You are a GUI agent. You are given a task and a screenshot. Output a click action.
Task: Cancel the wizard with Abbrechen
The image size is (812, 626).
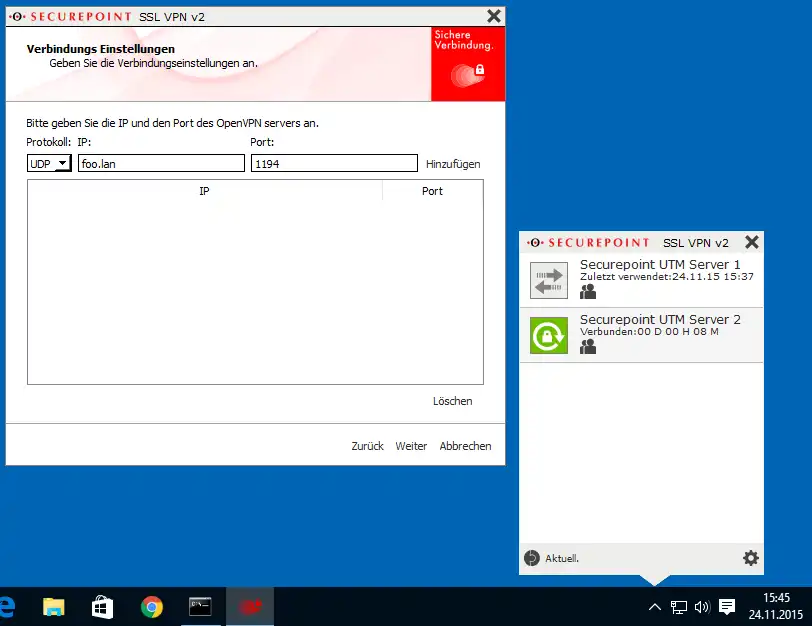pyautogui.click(x=466, y=446)
